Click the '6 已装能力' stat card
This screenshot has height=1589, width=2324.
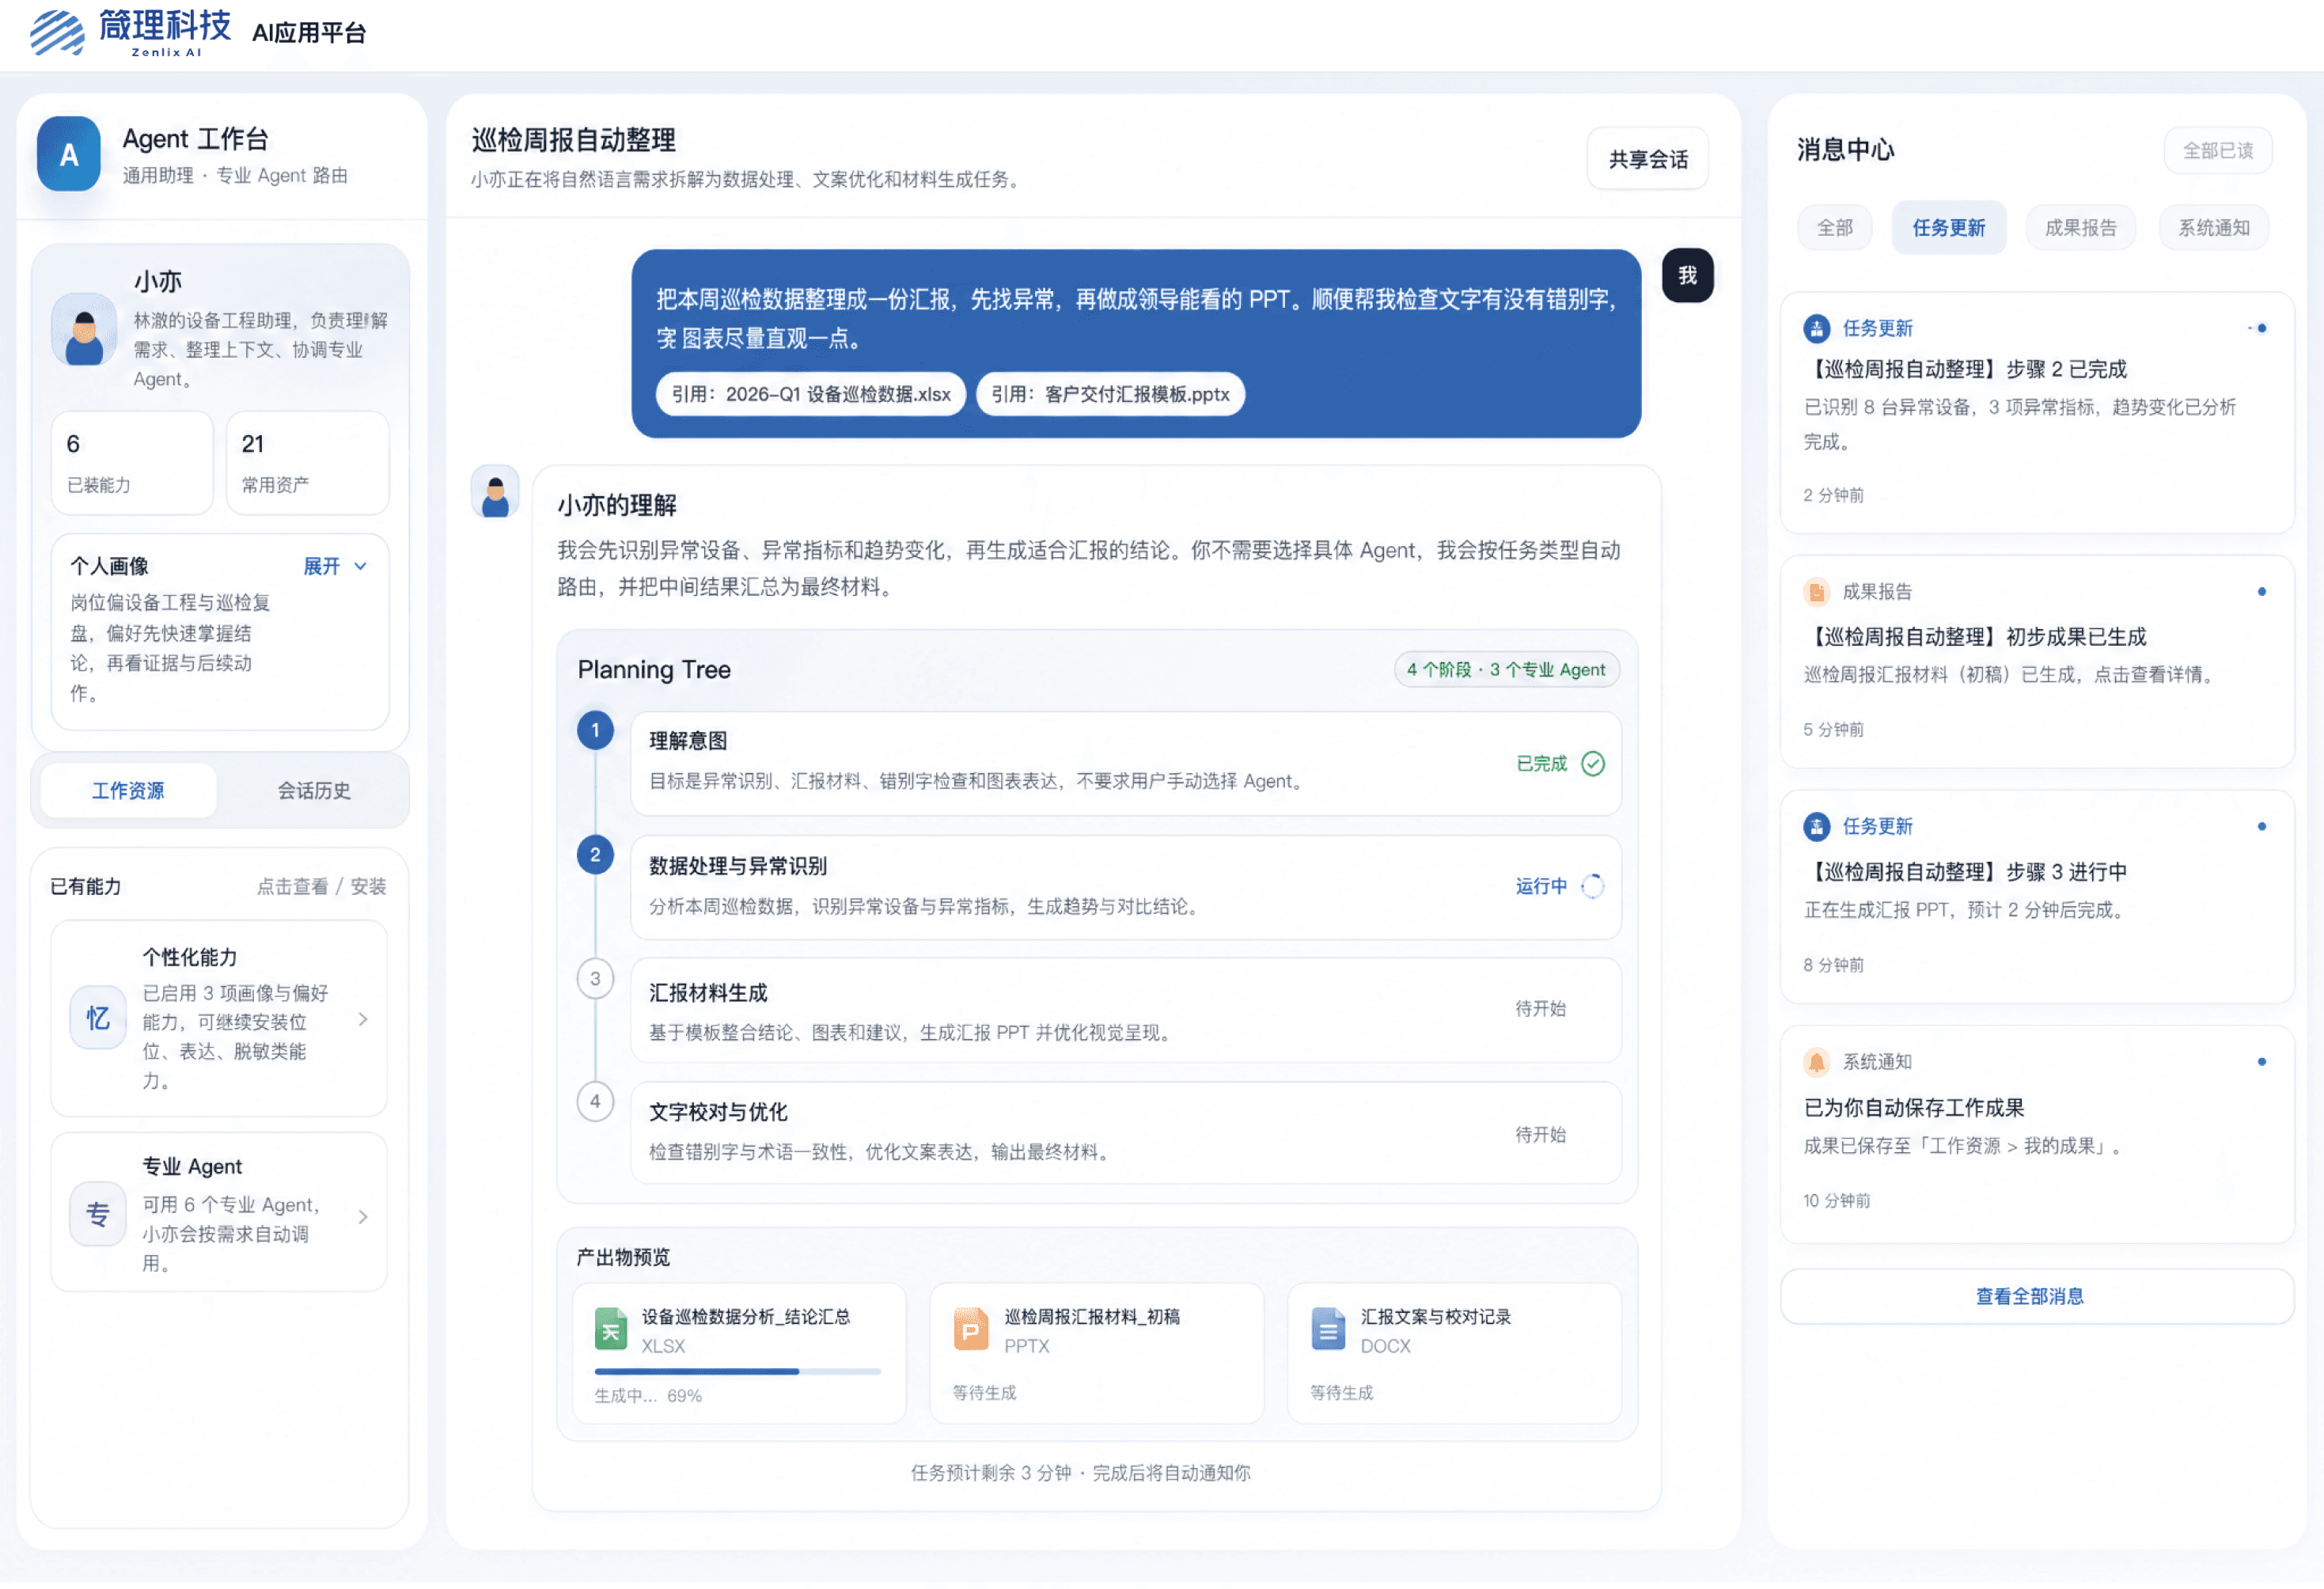(132, 464)
